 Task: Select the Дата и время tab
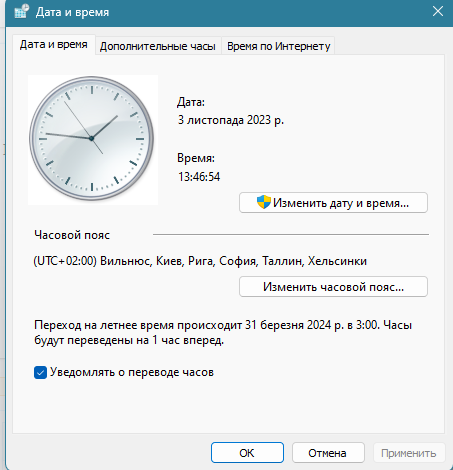point(54,44)
